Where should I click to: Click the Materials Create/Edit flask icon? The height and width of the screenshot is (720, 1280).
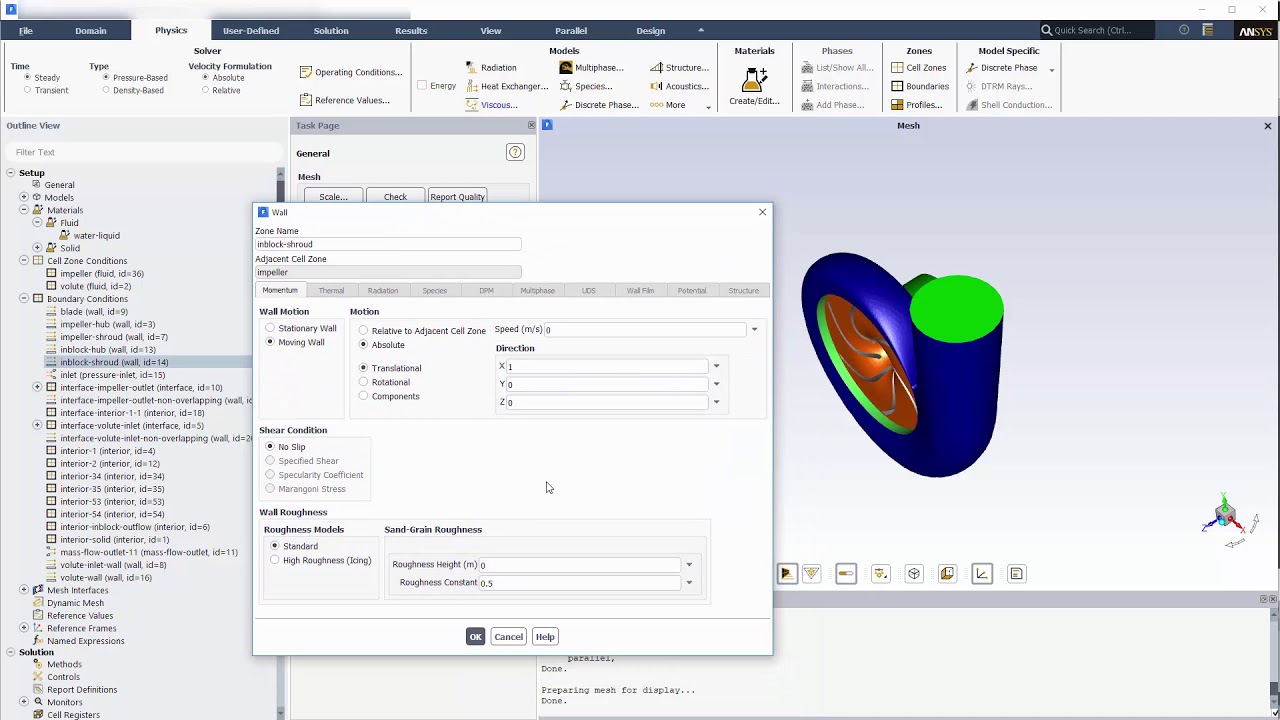pyautogui.click(x=754, y=80)
